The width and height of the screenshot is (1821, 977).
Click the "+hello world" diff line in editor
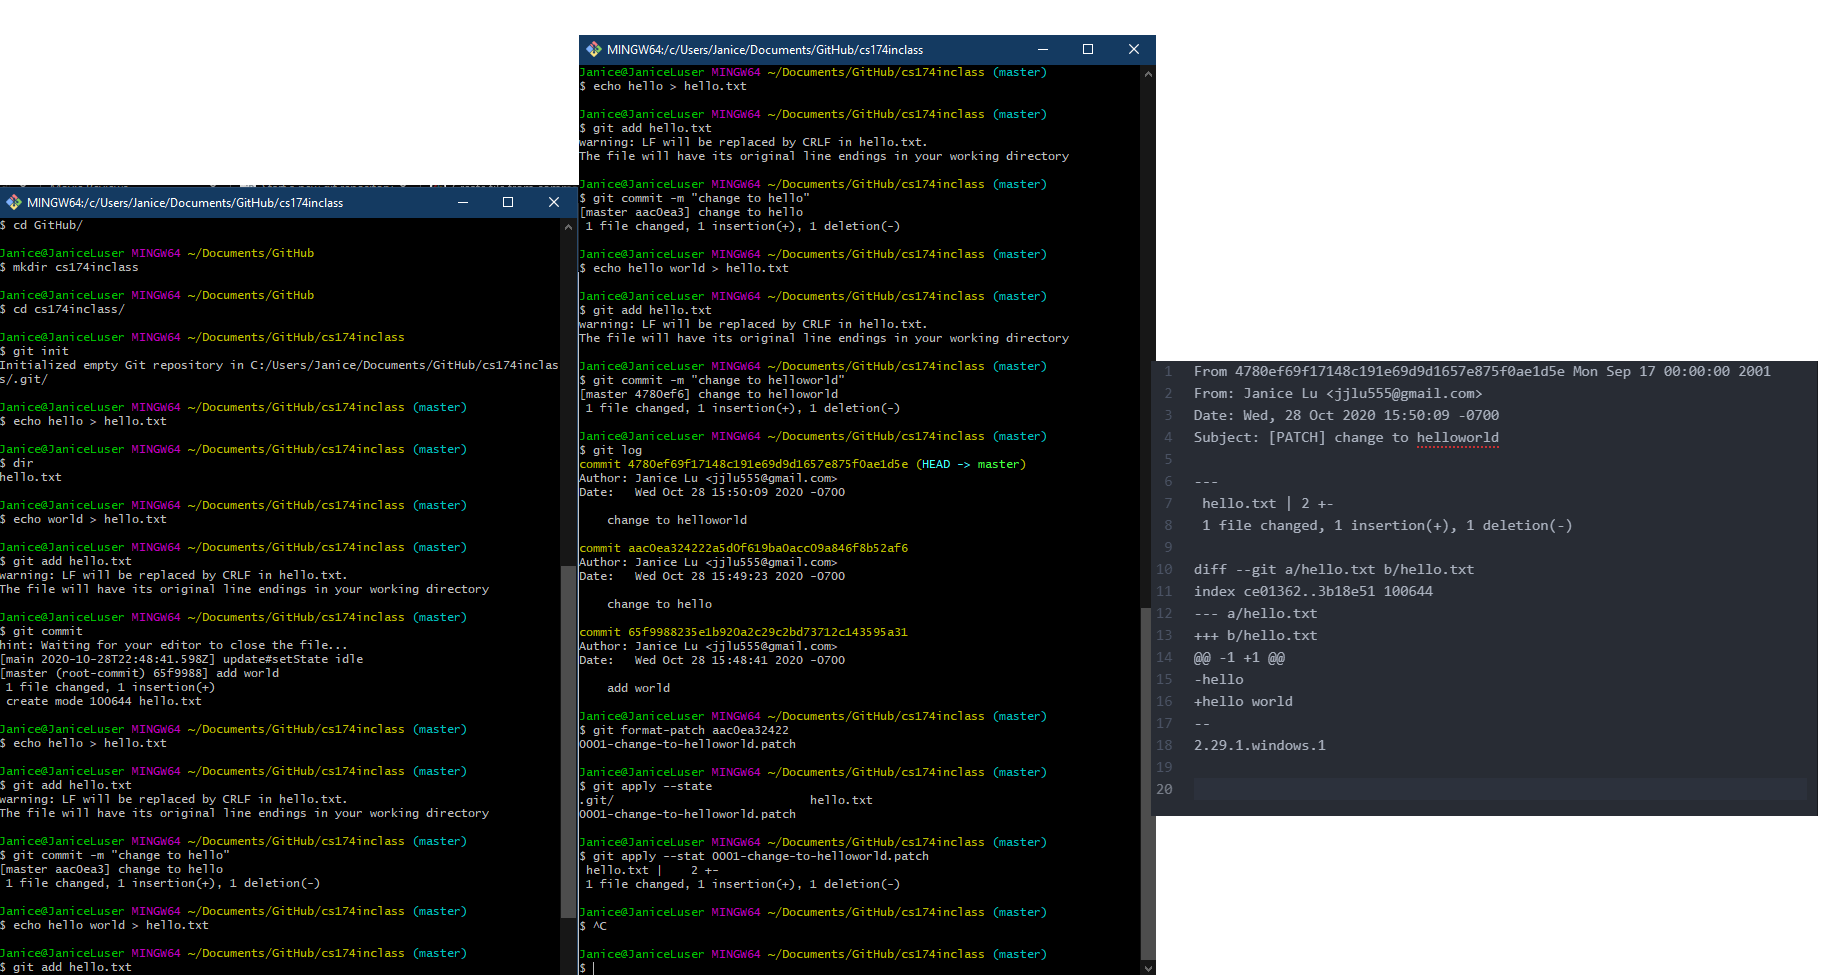pyautogui.click(x=1243, y=701)
